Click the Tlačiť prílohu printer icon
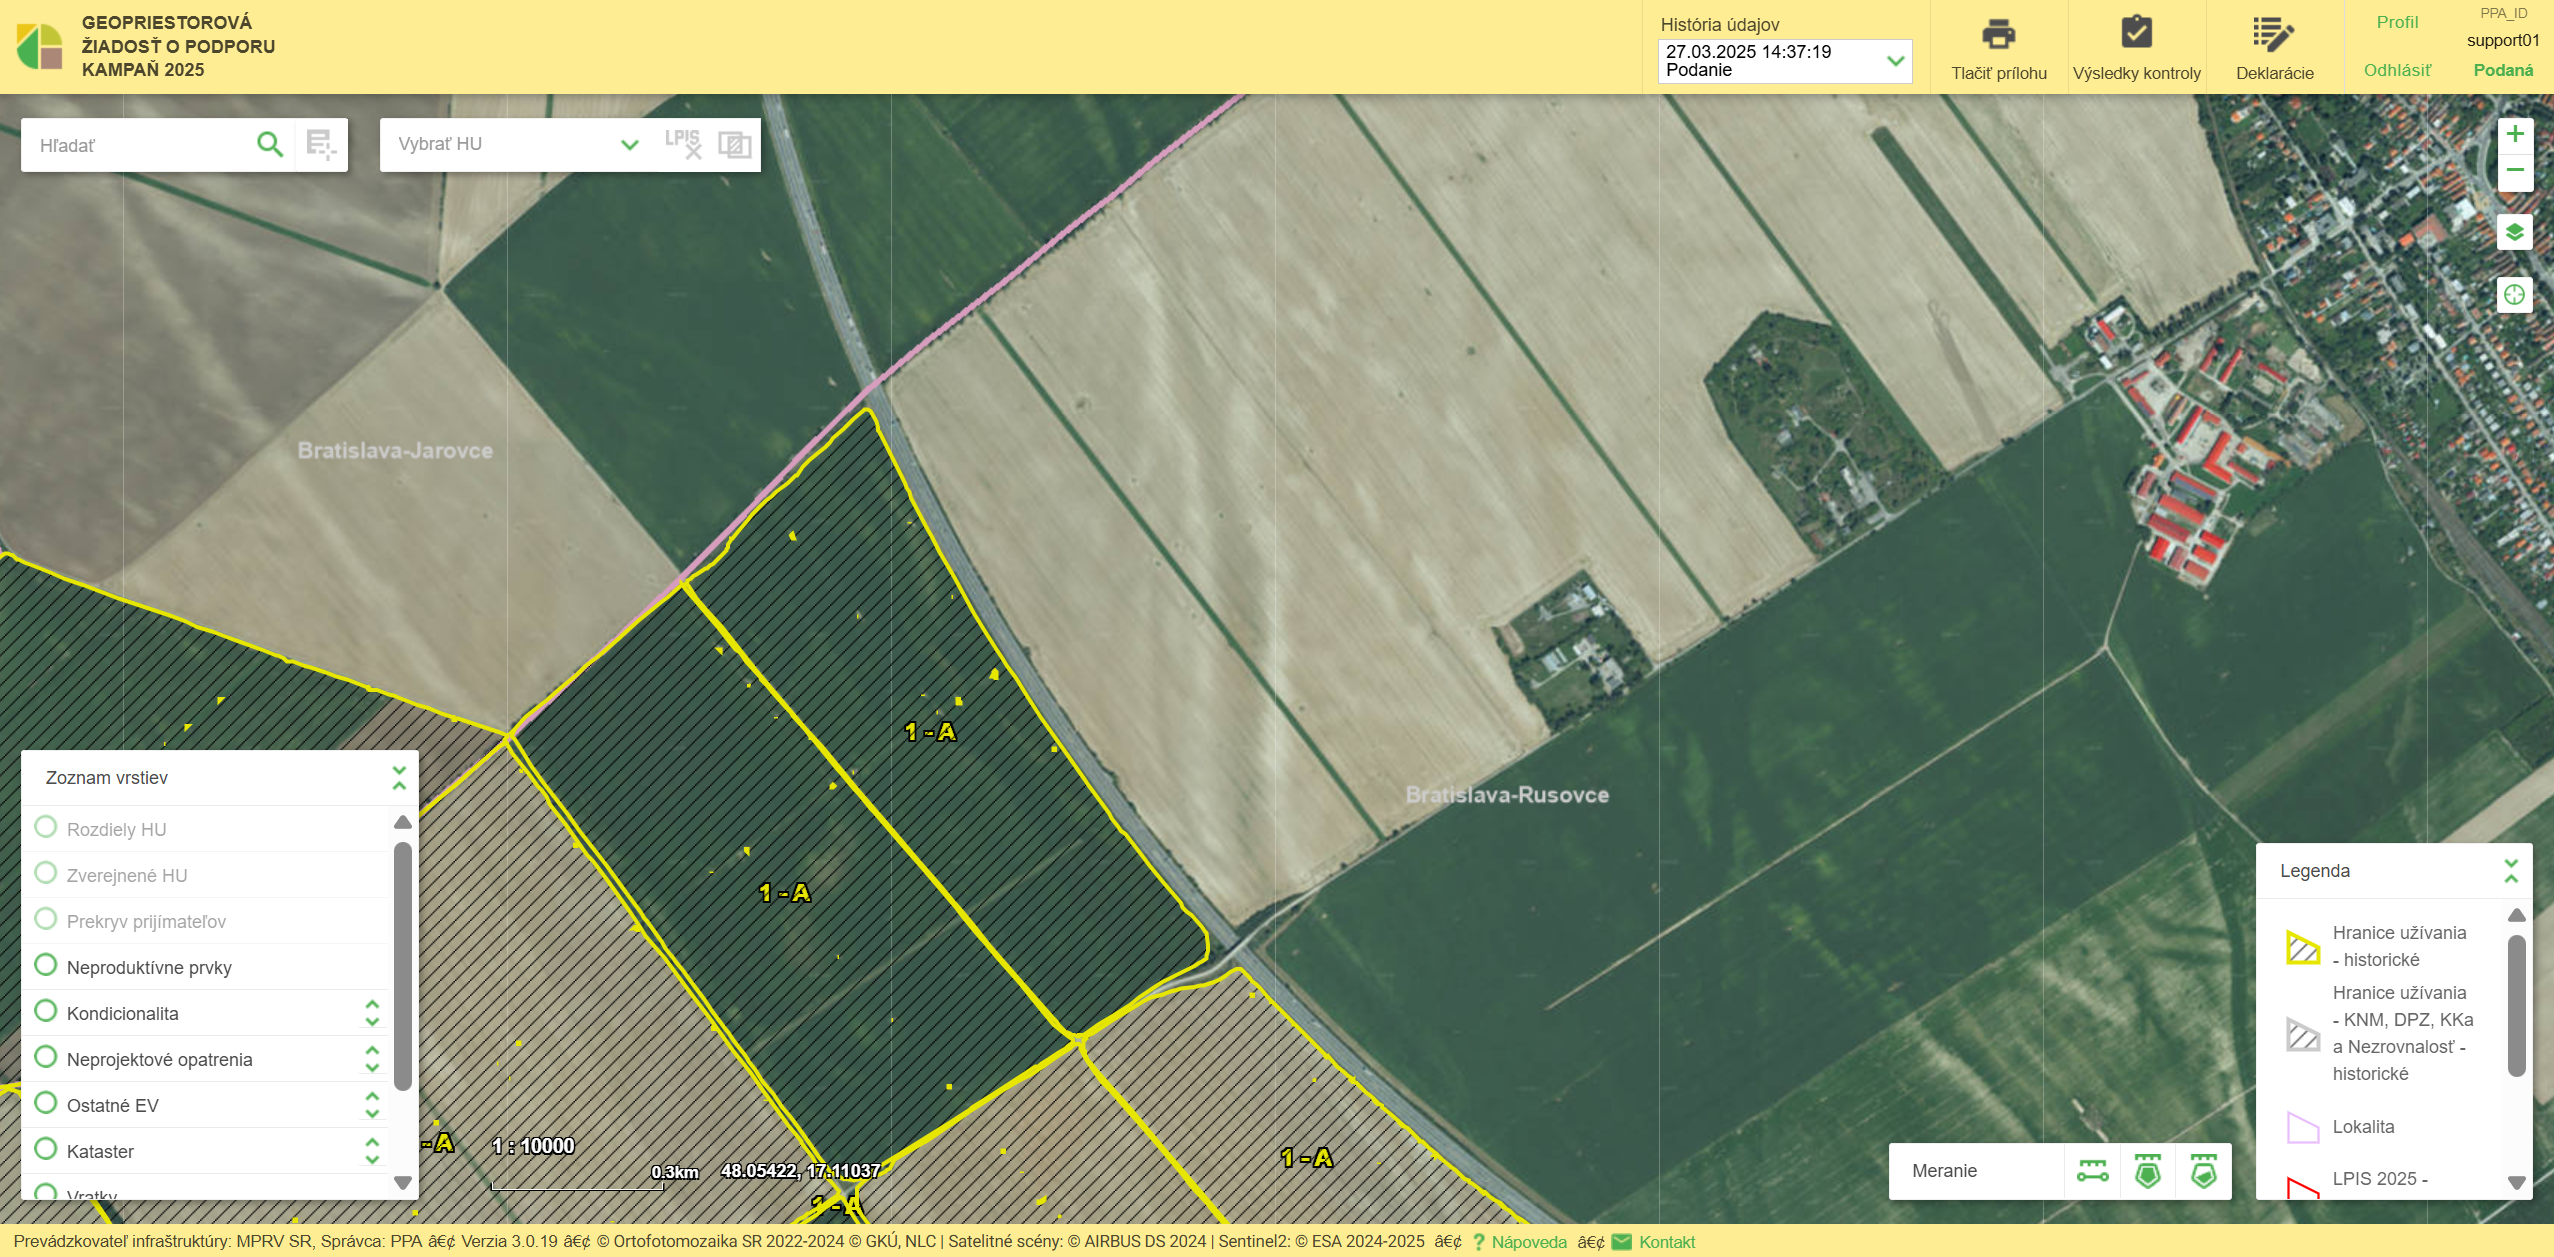Viewport: 2554px width, 1257px height. (x=1997, y=34)
